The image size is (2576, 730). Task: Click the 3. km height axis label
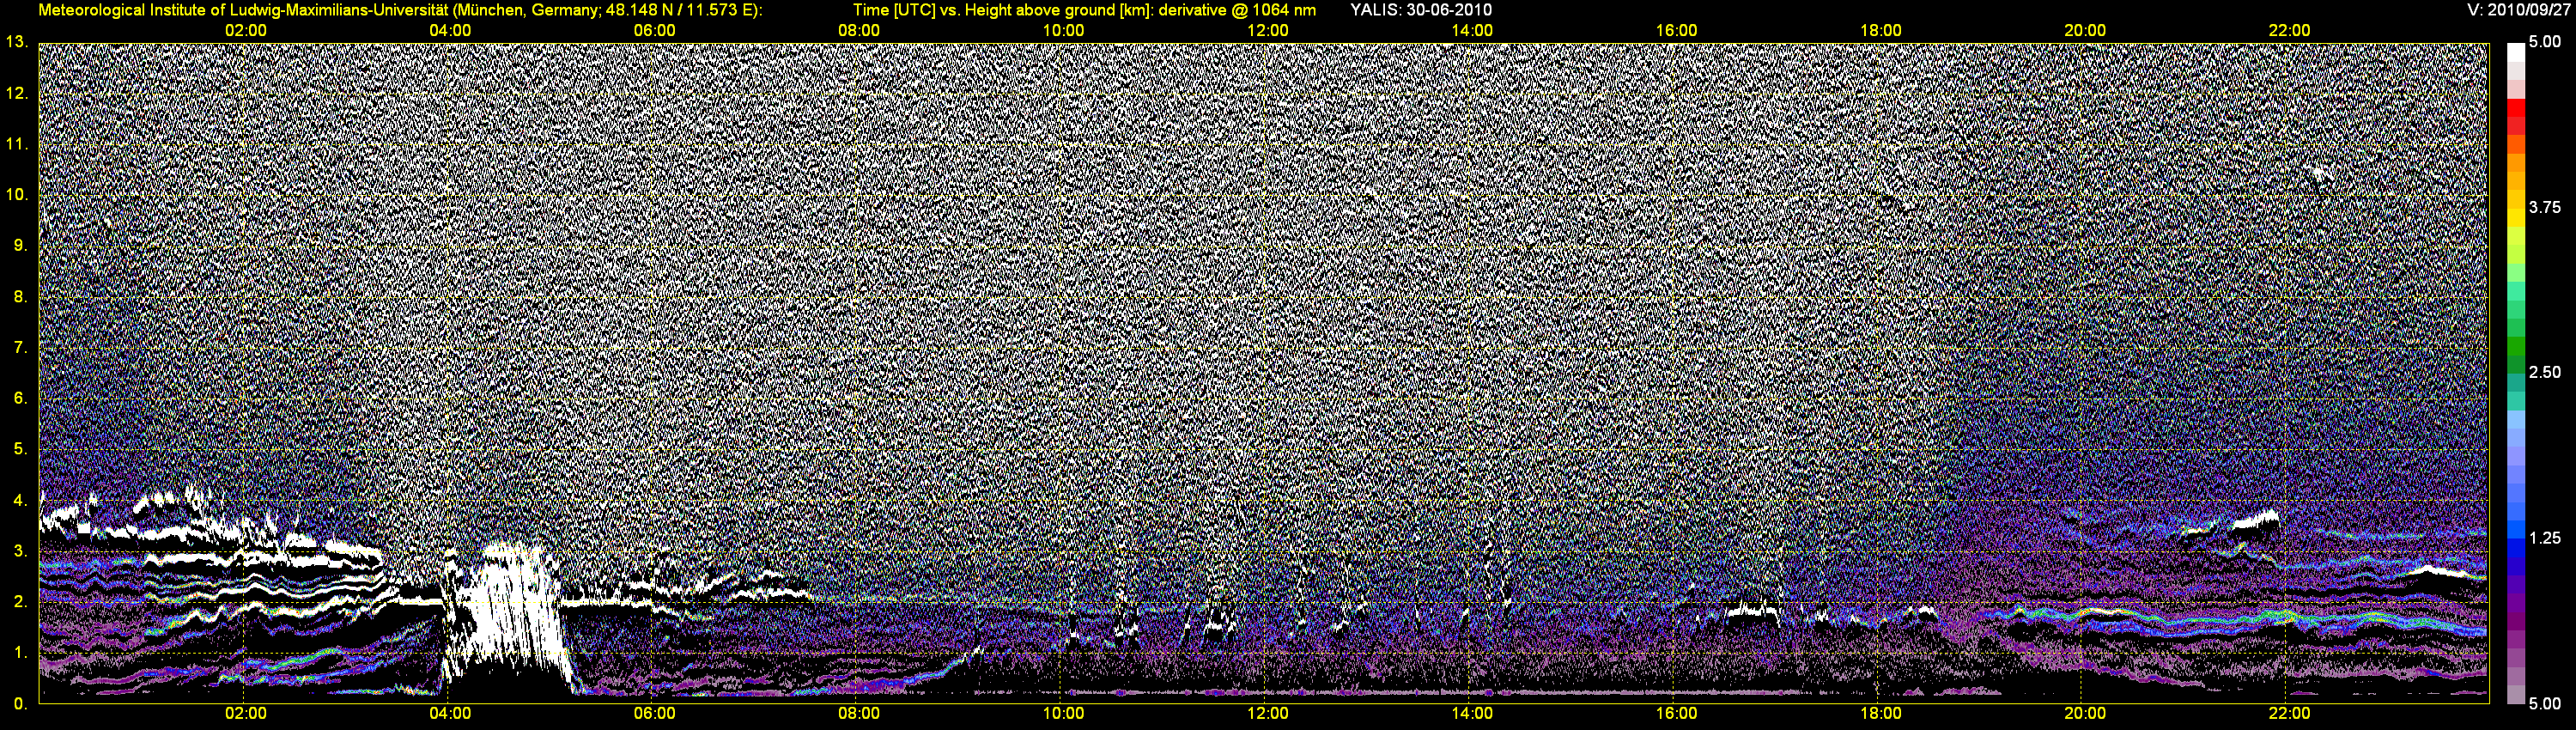pyautogui.click(x=20, y=551)
